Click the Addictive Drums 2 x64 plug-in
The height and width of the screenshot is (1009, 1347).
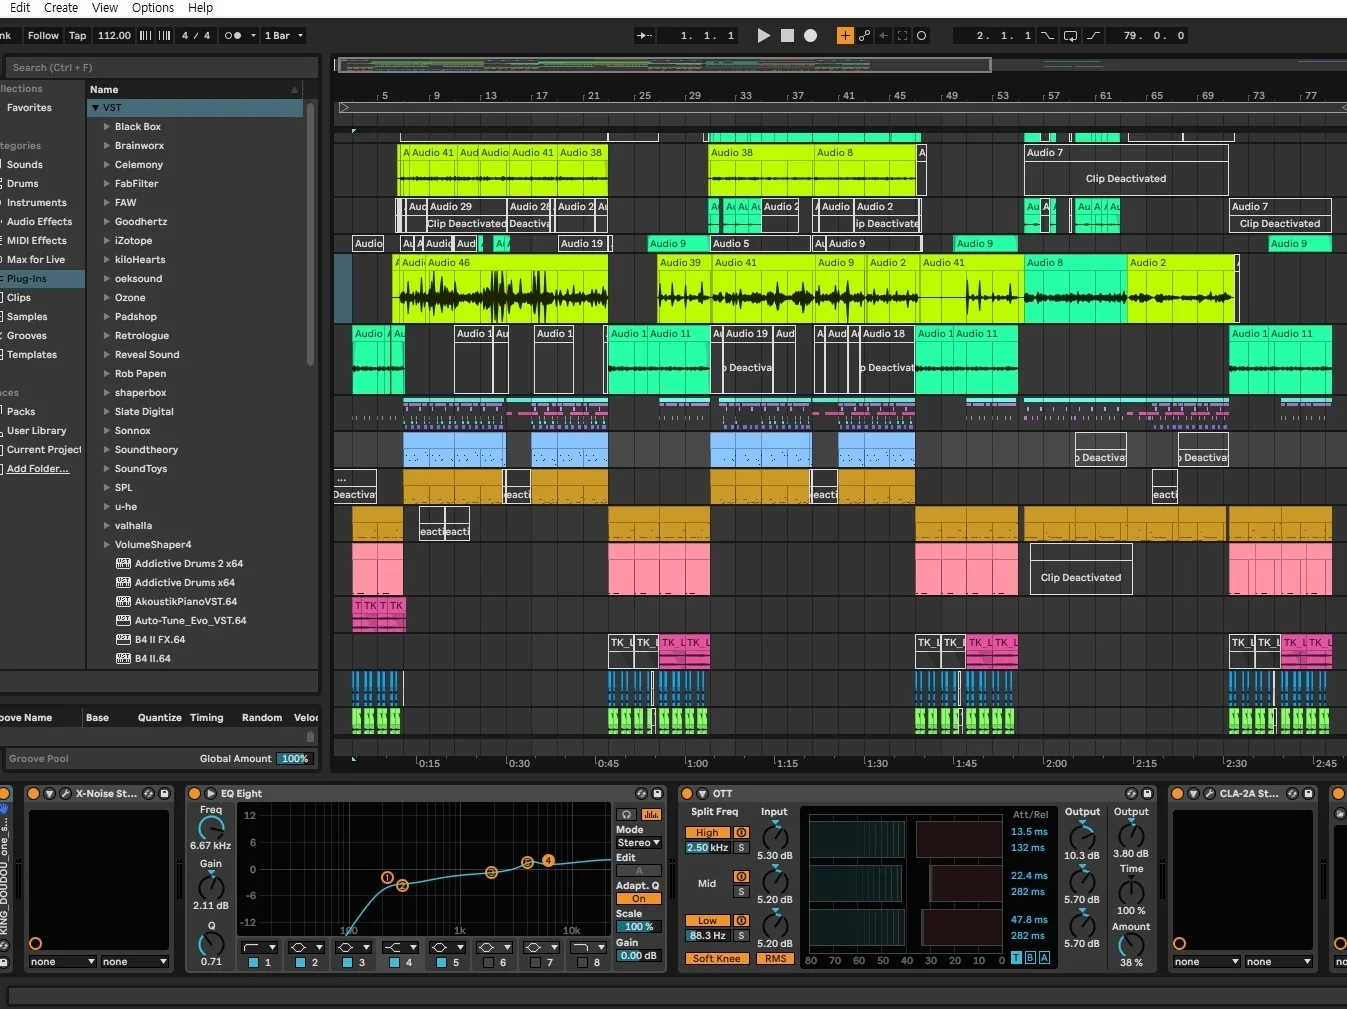click(189, 564)
